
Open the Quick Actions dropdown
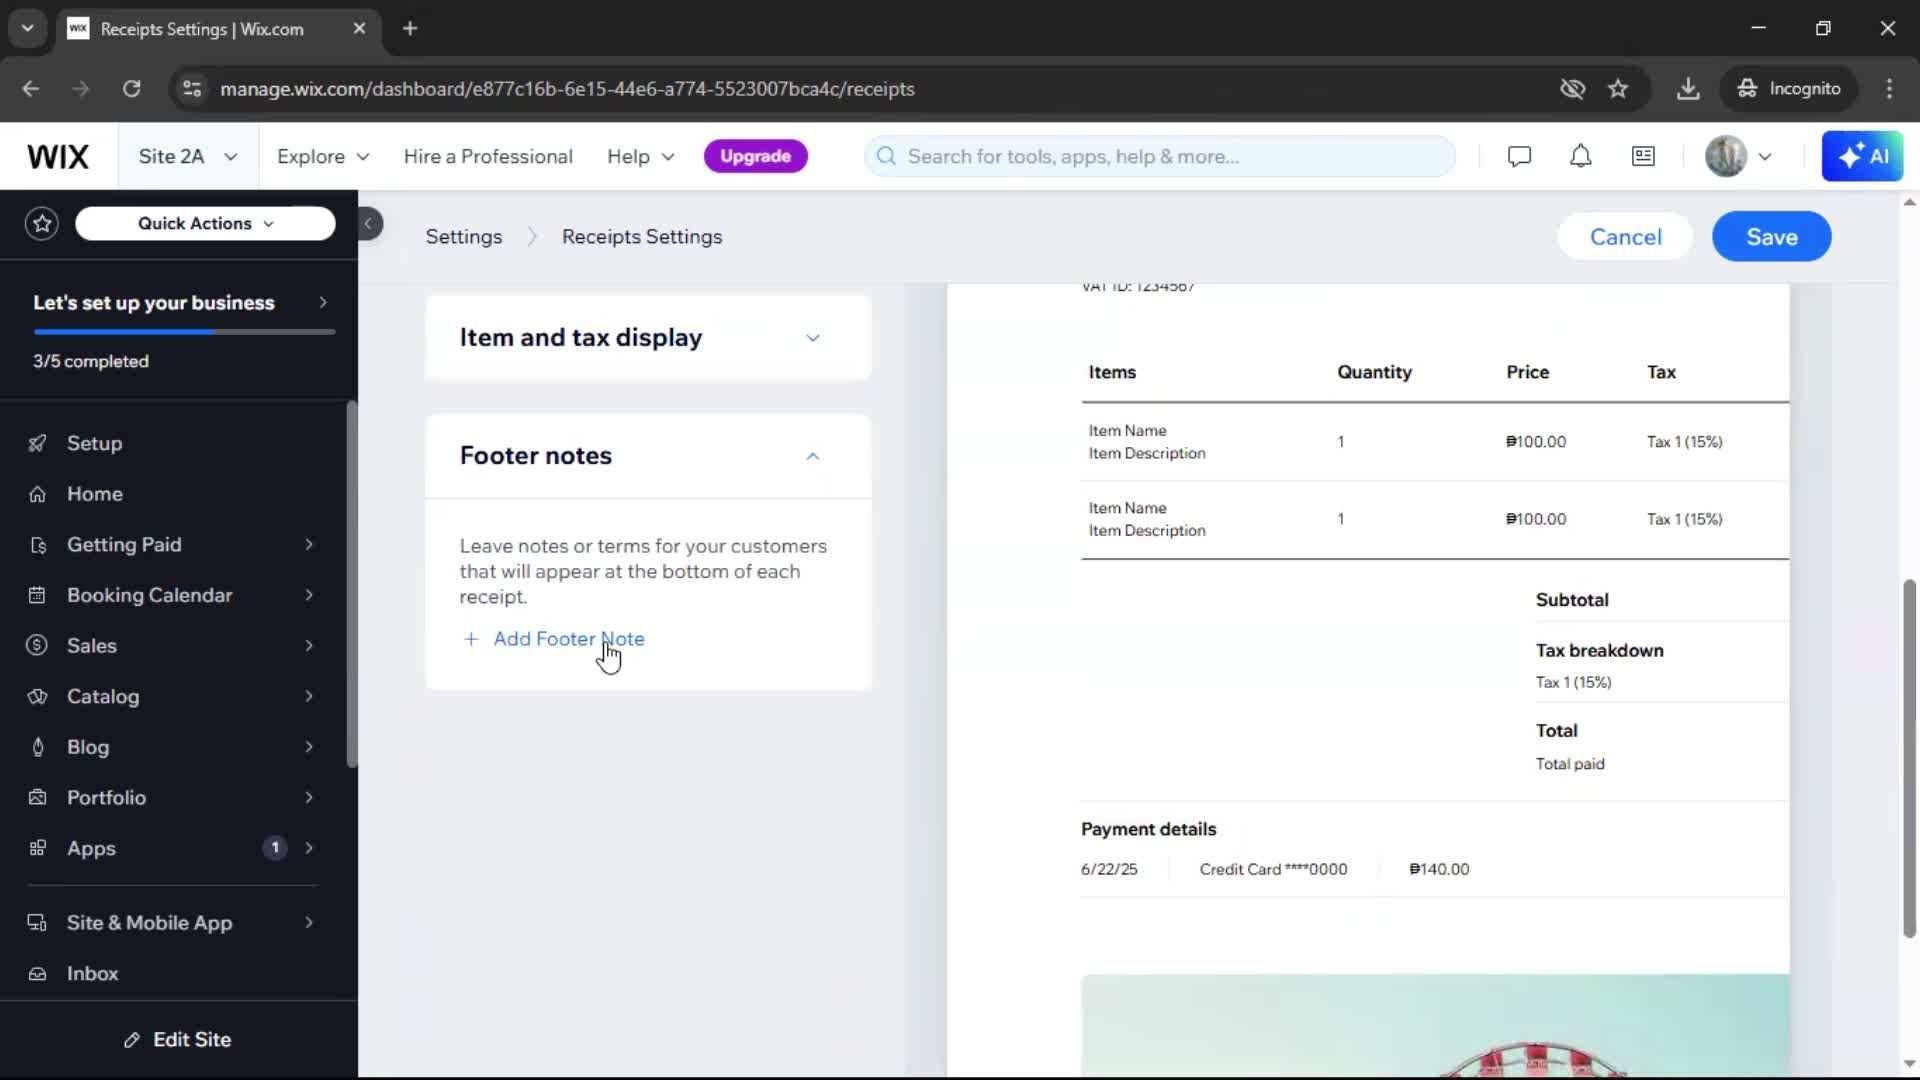(205, 223)
